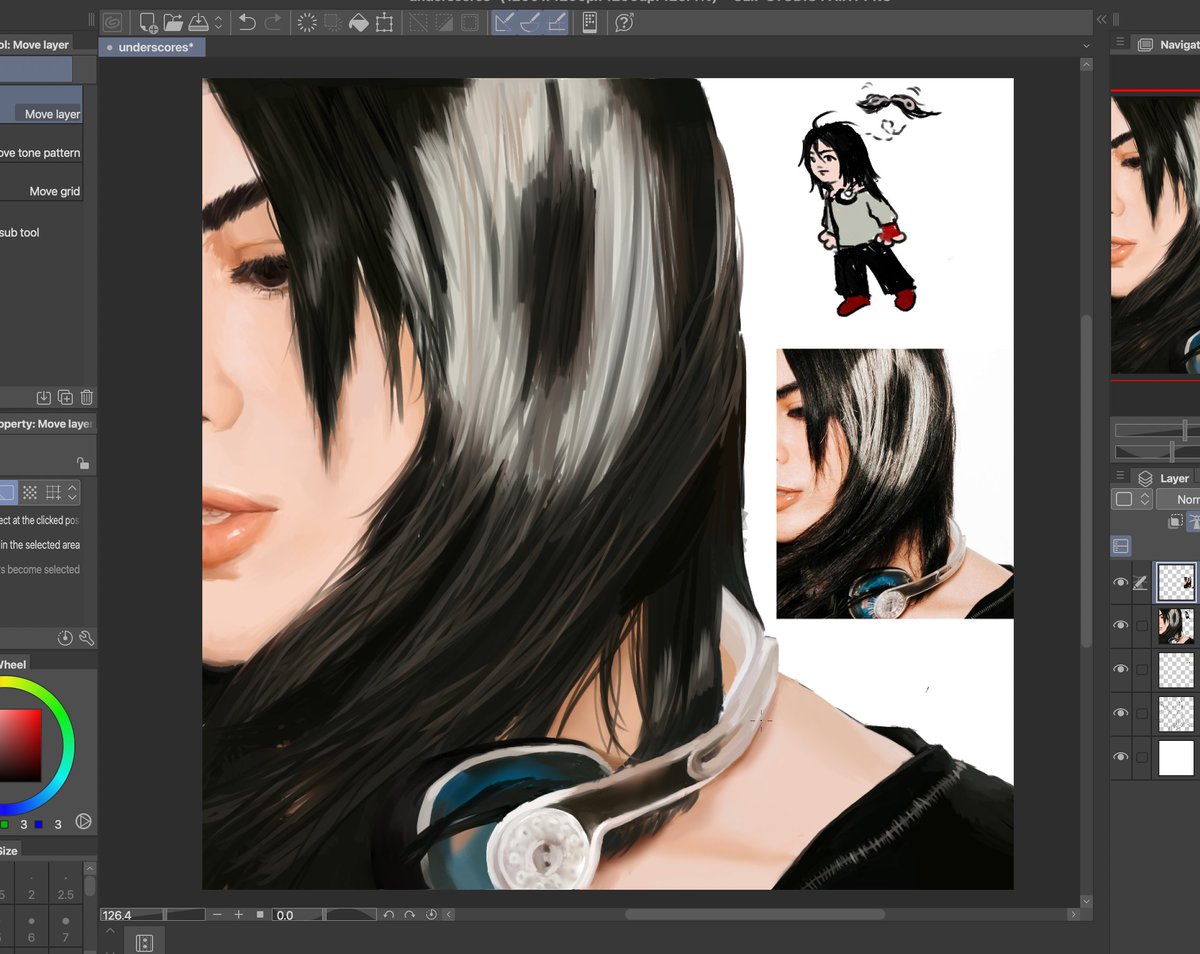Open smartphone companion mode icon
Image resolution: width=1200 pixels, height=954 pixels.
(x=590, y=22)
